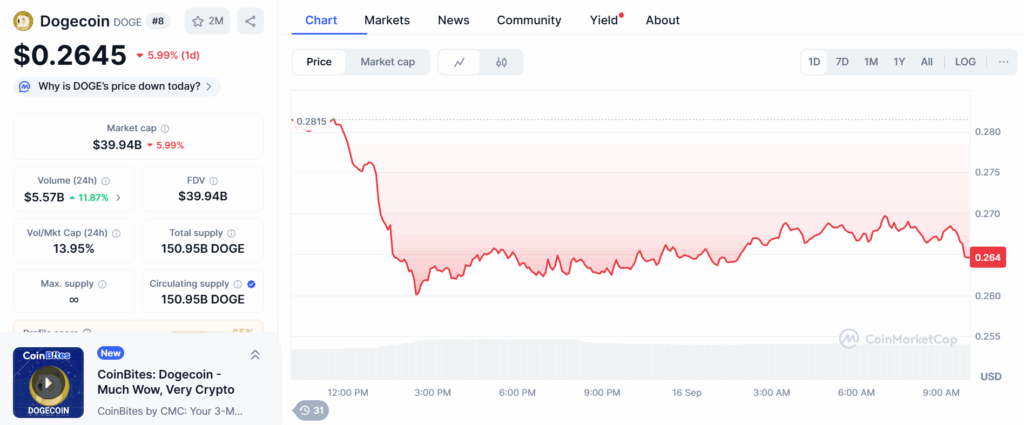This screenshot has width=1024, height=425.
Task: Click the info icon next to Total supply
Action: 232,233
